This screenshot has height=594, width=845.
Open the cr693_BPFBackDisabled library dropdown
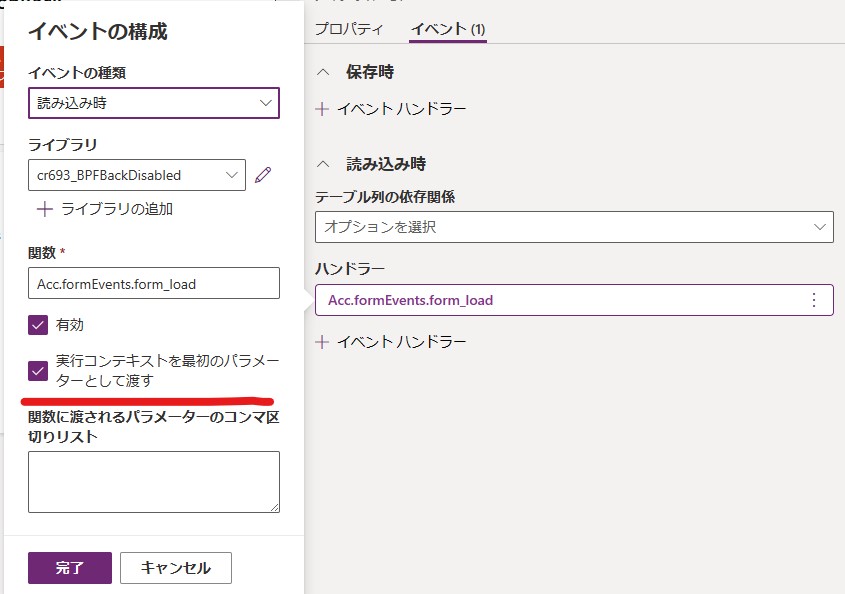[x=137, y=175]
